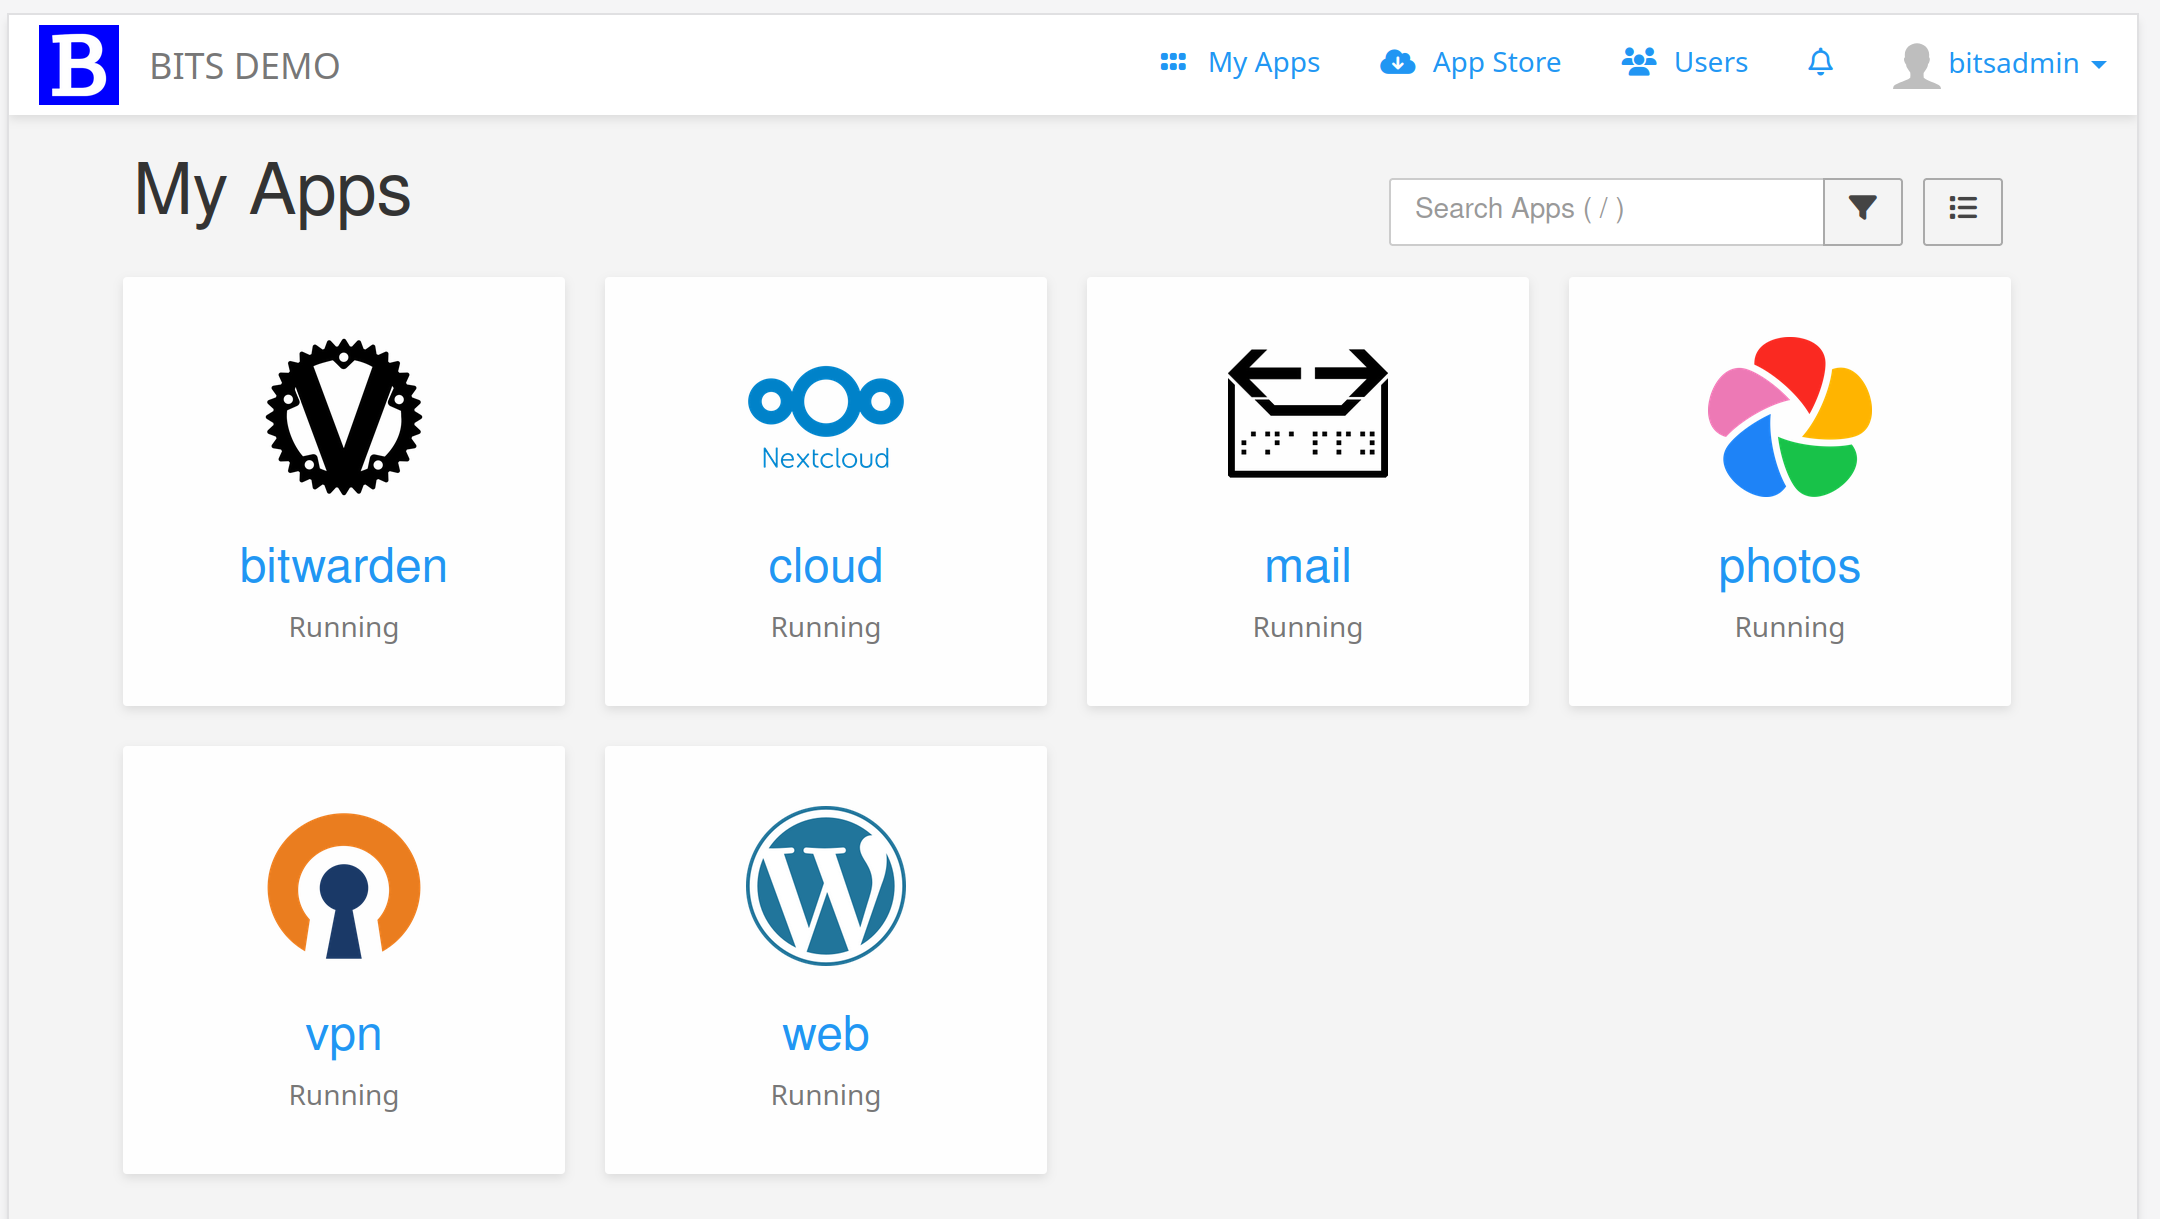Click the photos app link
Screen dimensions: 2160x1219
pyautogui.click(x=1790, y=567)
